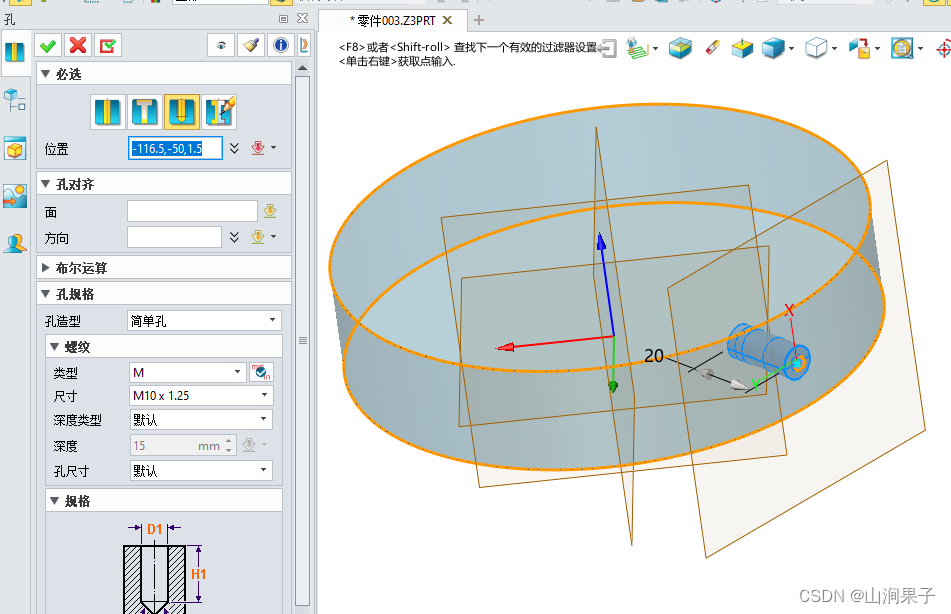Open the 深度类型 默认 dropdown
Viewport: 951px width, 614px height.
coord(201,419)
